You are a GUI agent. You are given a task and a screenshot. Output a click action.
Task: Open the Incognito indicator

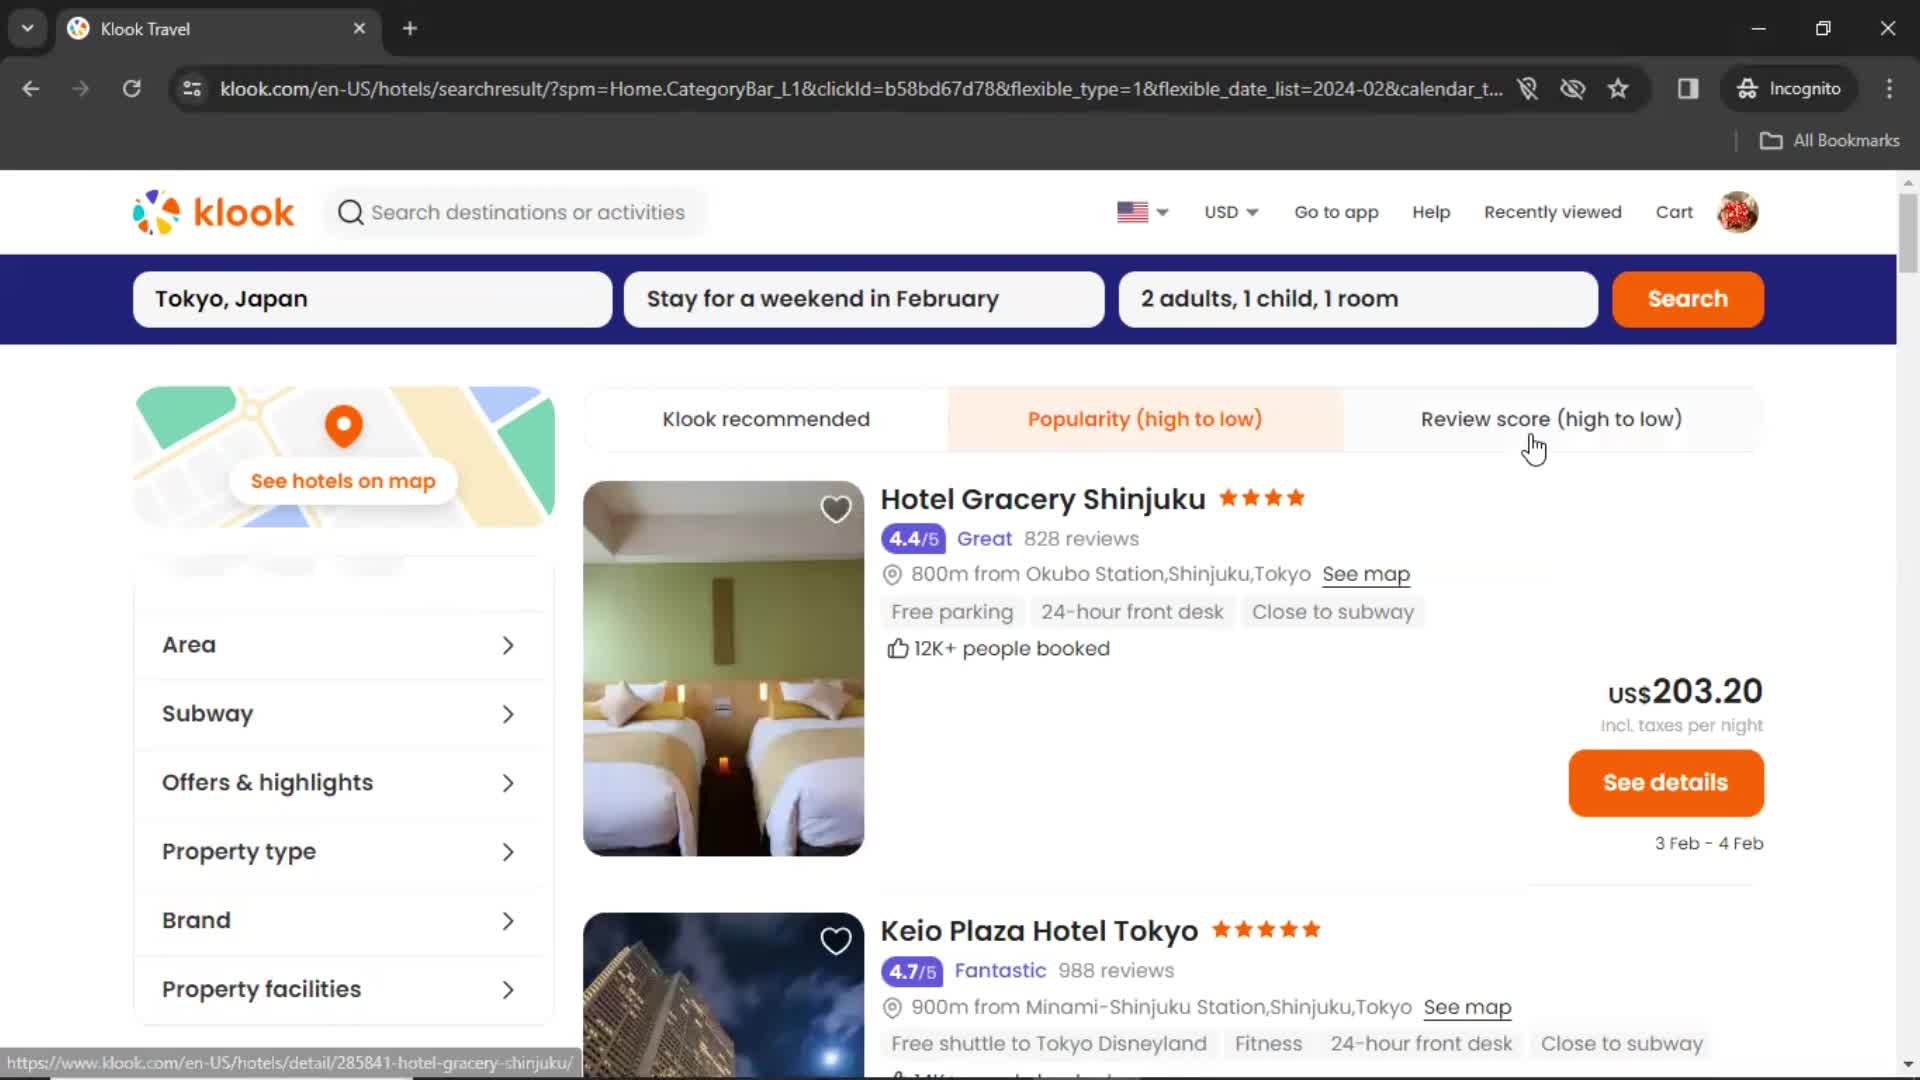(x=1789, y=89)
